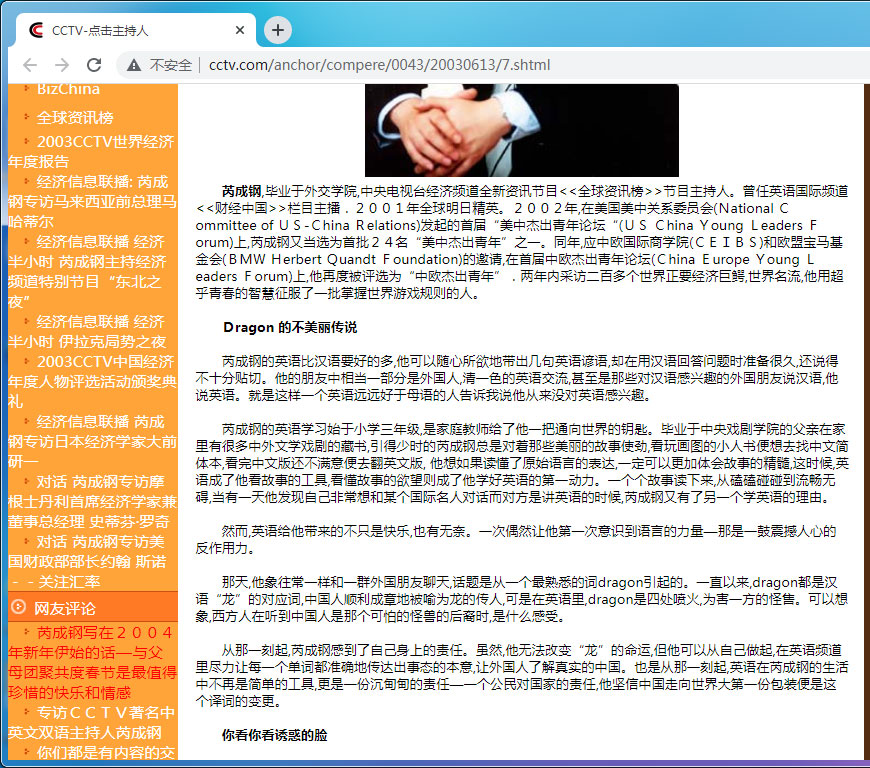Click the 不安全 security label
Viewport: 870px width, 768px height.
(171, 65)
